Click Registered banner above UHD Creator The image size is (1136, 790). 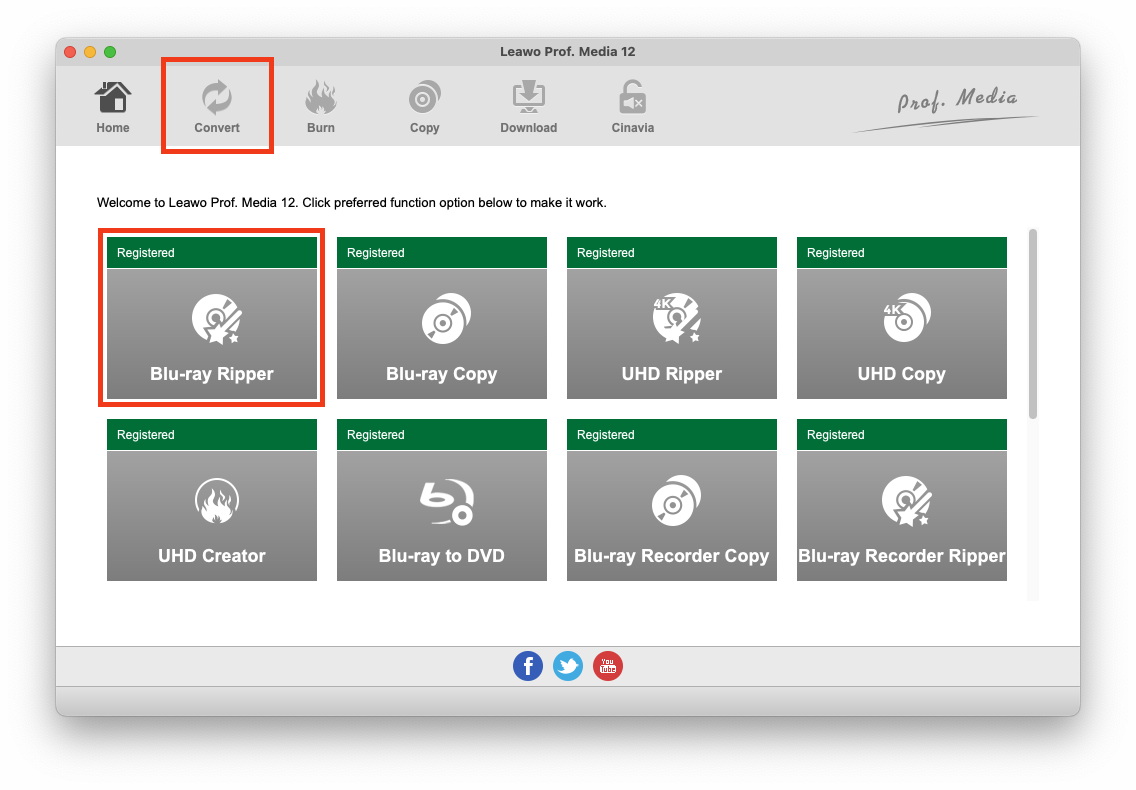click(212, 434)
